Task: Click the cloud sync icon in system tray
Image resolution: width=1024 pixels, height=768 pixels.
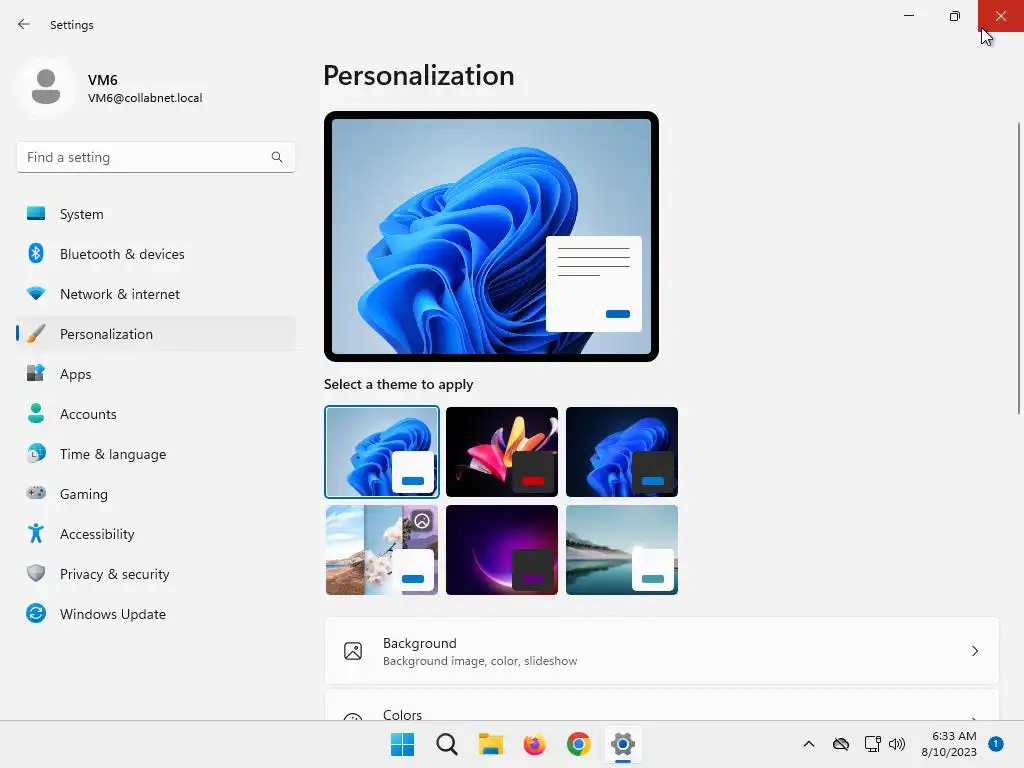Action: pos(840,744)
